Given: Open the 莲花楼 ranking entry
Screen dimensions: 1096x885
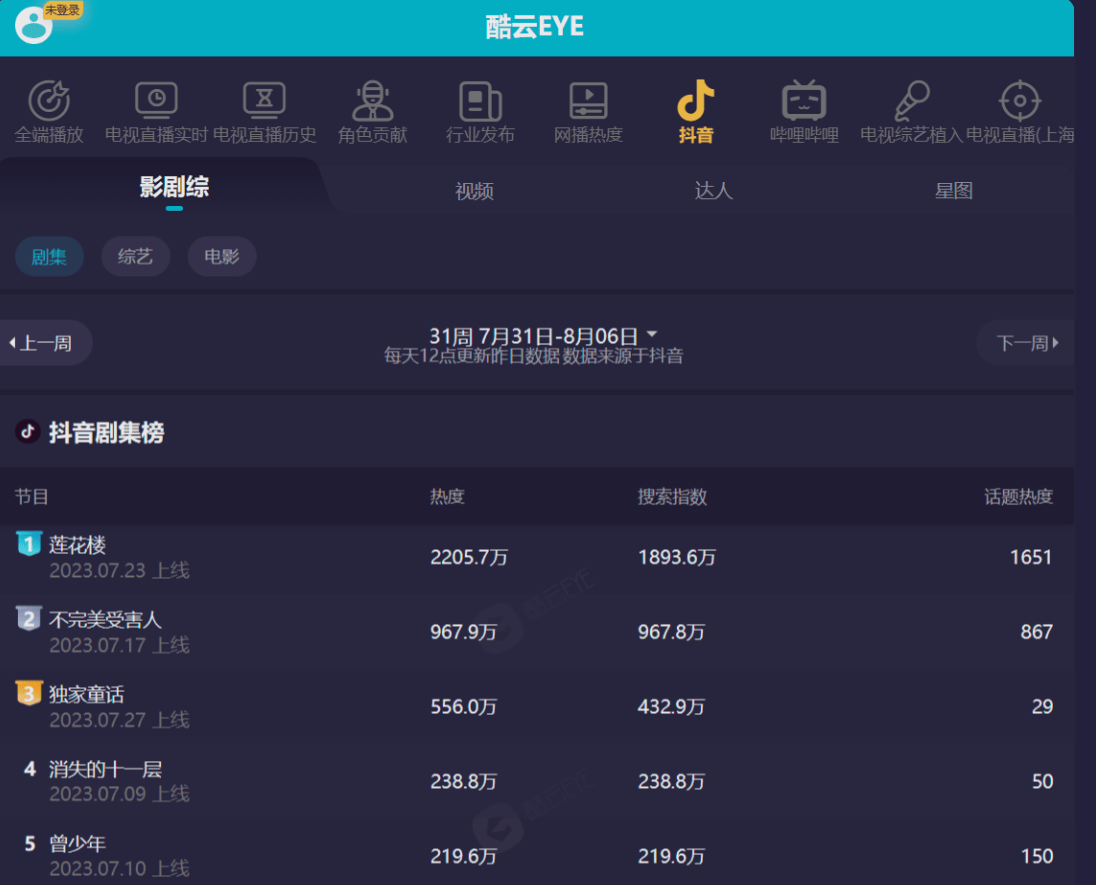Looking at the screenshot, I should [x=78, y=546].
